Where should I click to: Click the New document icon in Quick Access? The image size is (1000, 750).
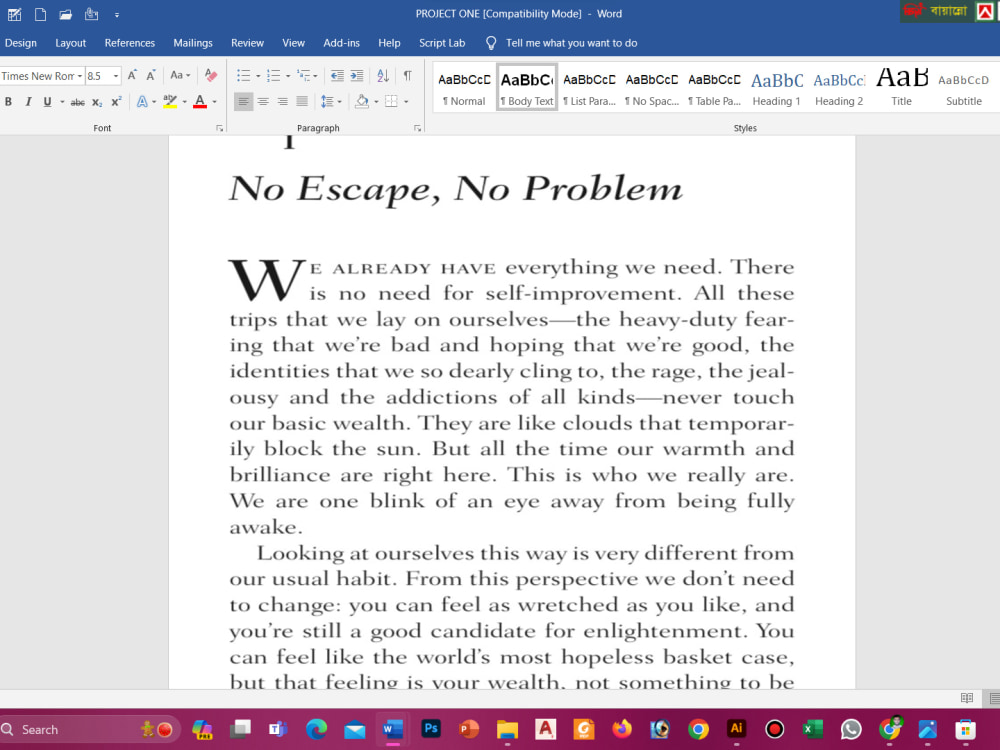(40, 14)
